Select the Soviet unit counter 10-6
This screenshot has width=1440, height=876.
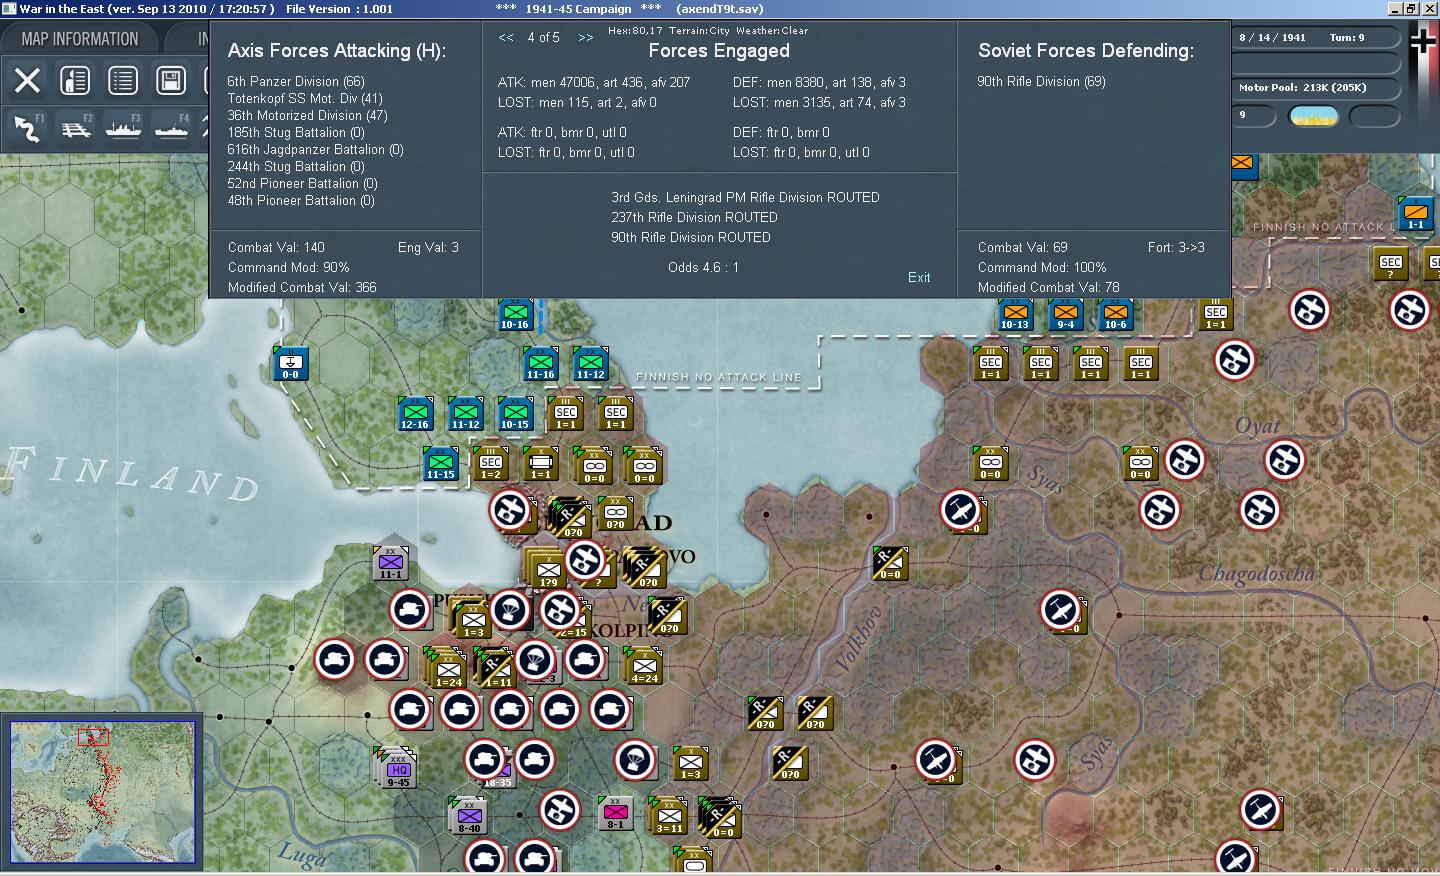tap(1115, 314)
